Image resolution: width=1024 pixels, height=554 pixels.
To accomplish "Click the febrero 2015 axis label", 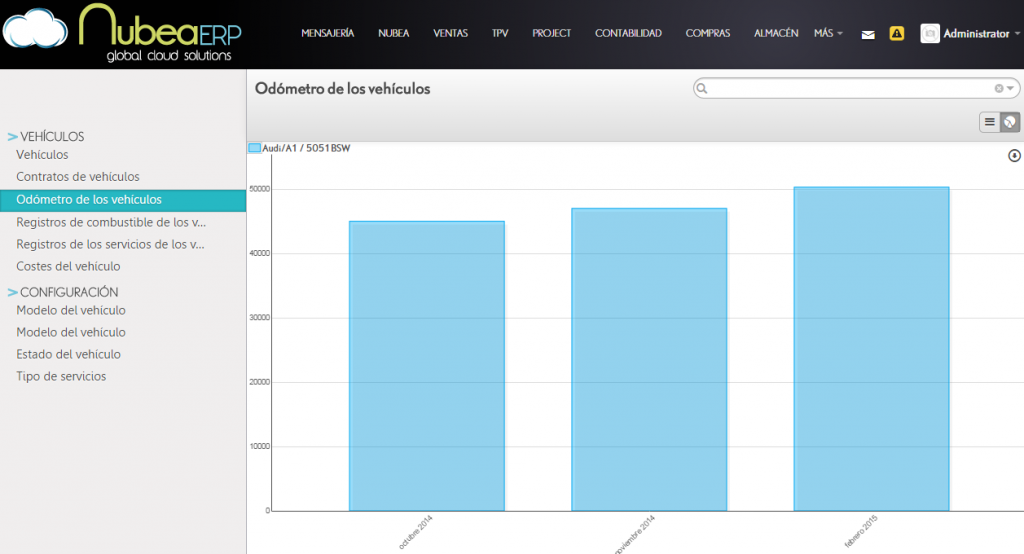I will (x=861, y=531).
